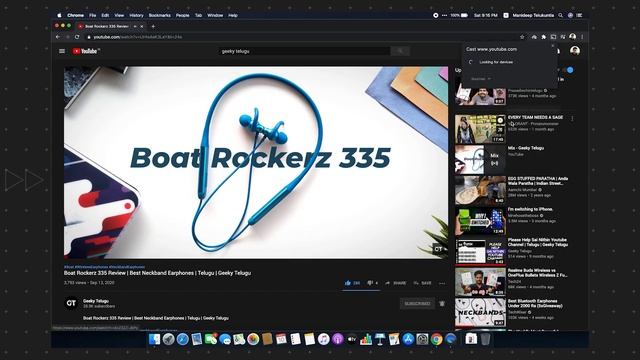Toggle the Autoplay switch
This screenshot has height=360, width=640.
click(569, 70)
